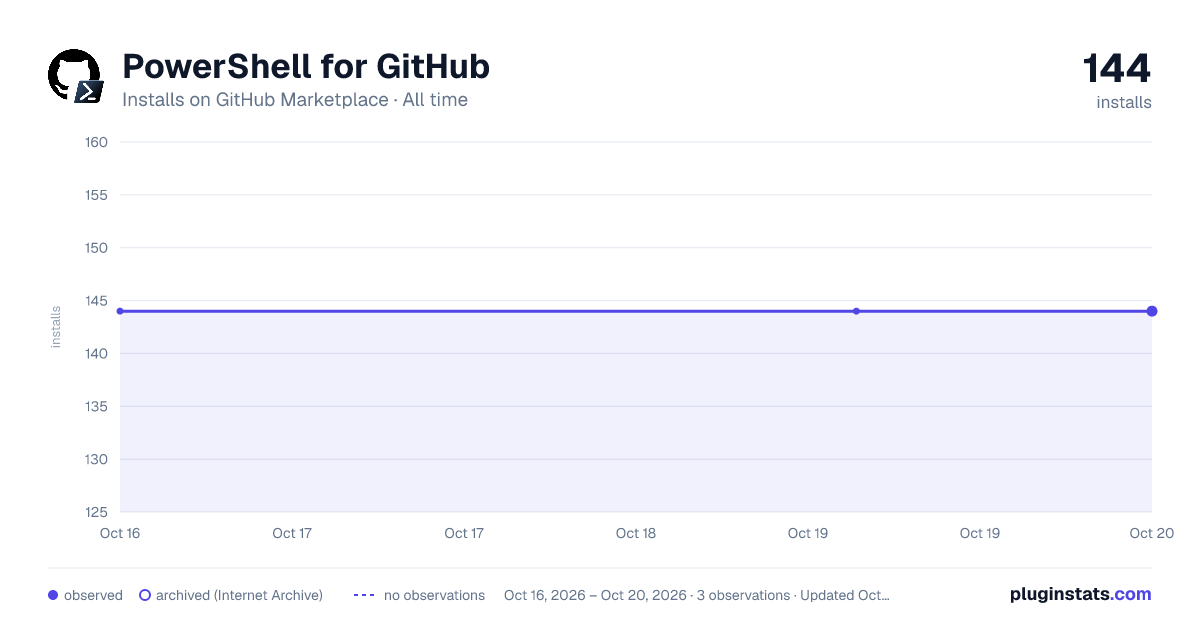This screenshot has height=630, width=1200.
Task: Click the observed legend dot
Action: pyautogui.click(x=53, y=595)
